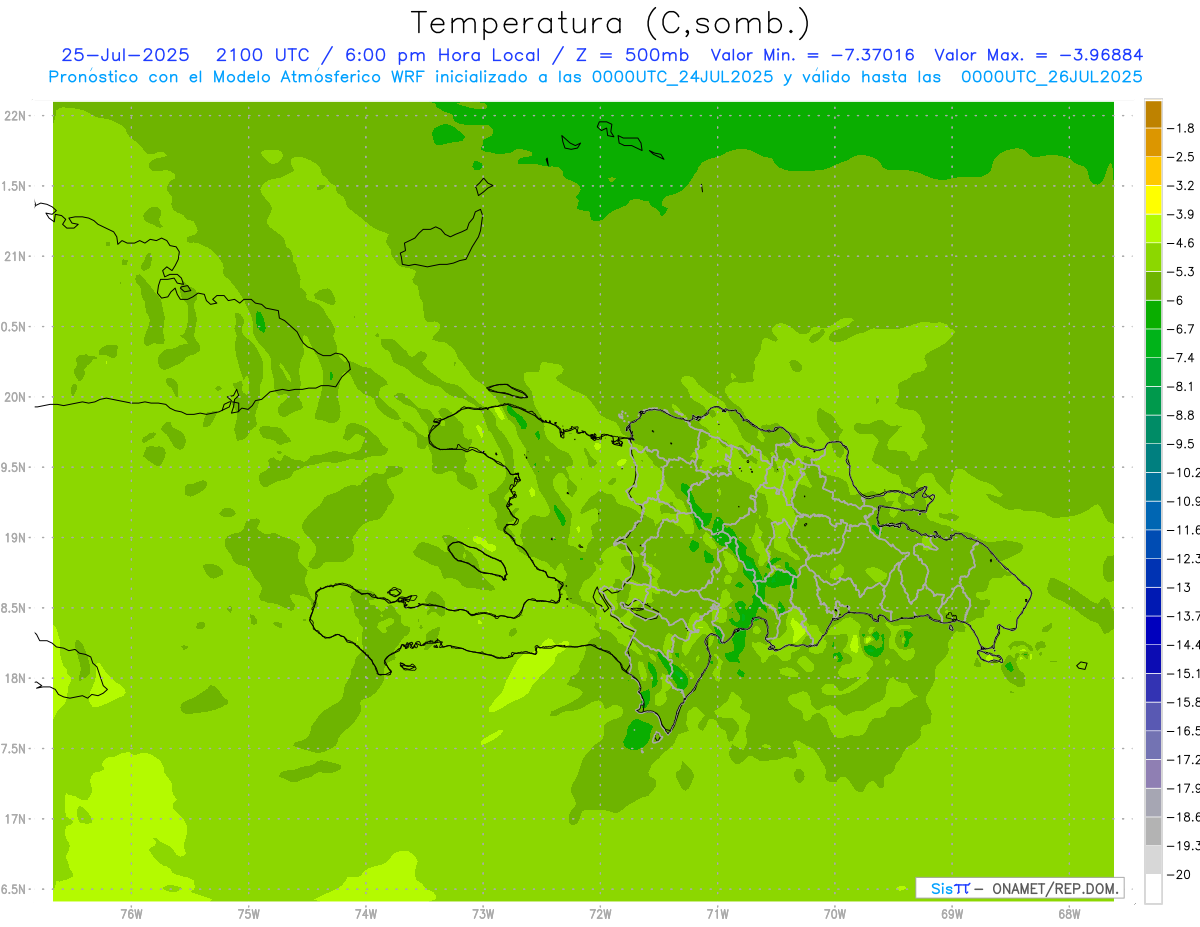
Task: Click the '68W' longitude label
Action: tap(1069, 914)
